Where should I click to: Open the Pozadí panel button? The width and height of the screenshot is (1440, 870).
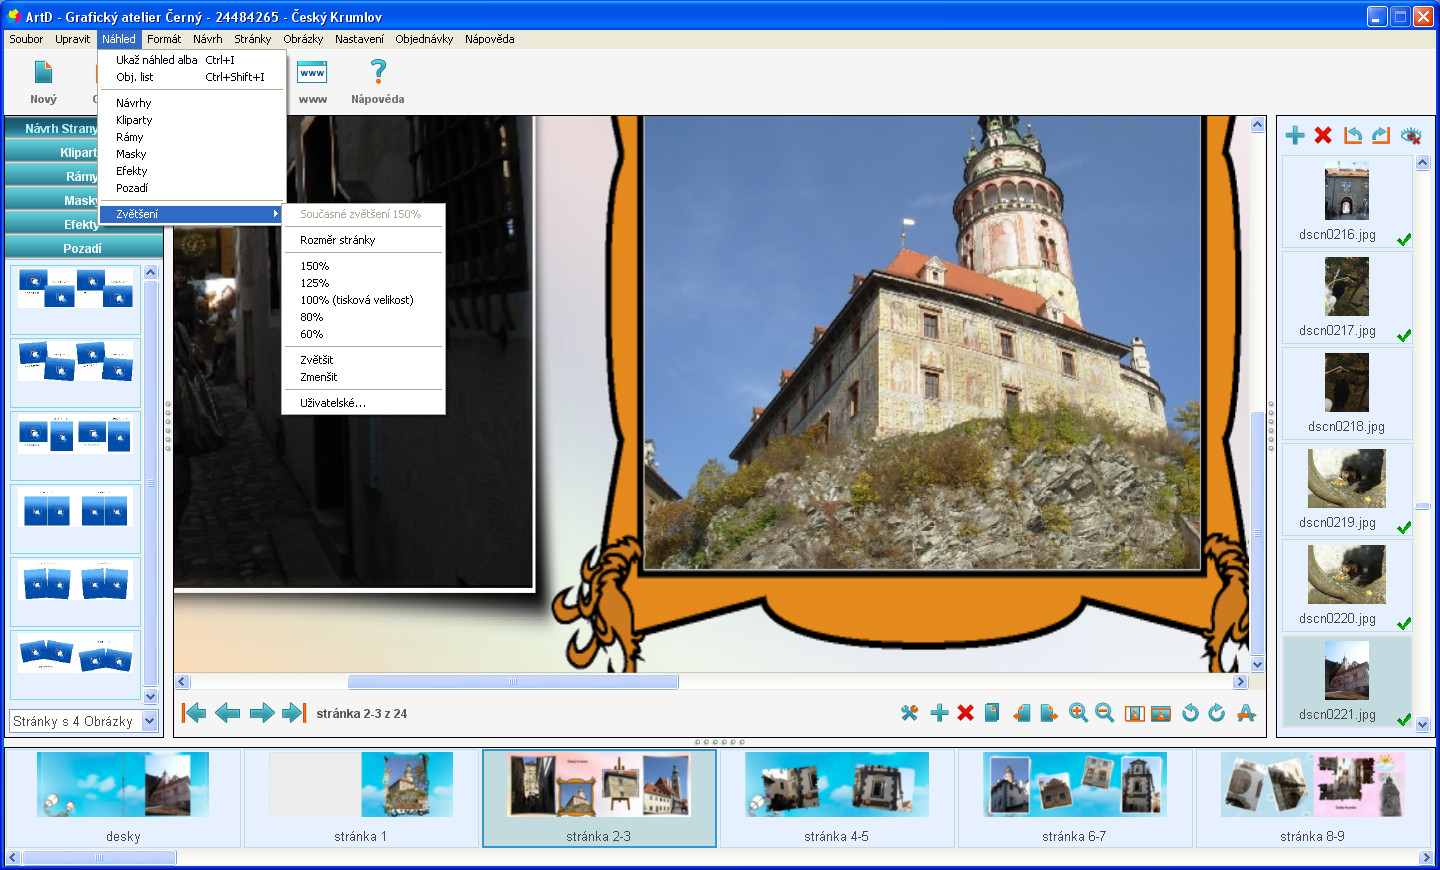[x=83, y=248]
